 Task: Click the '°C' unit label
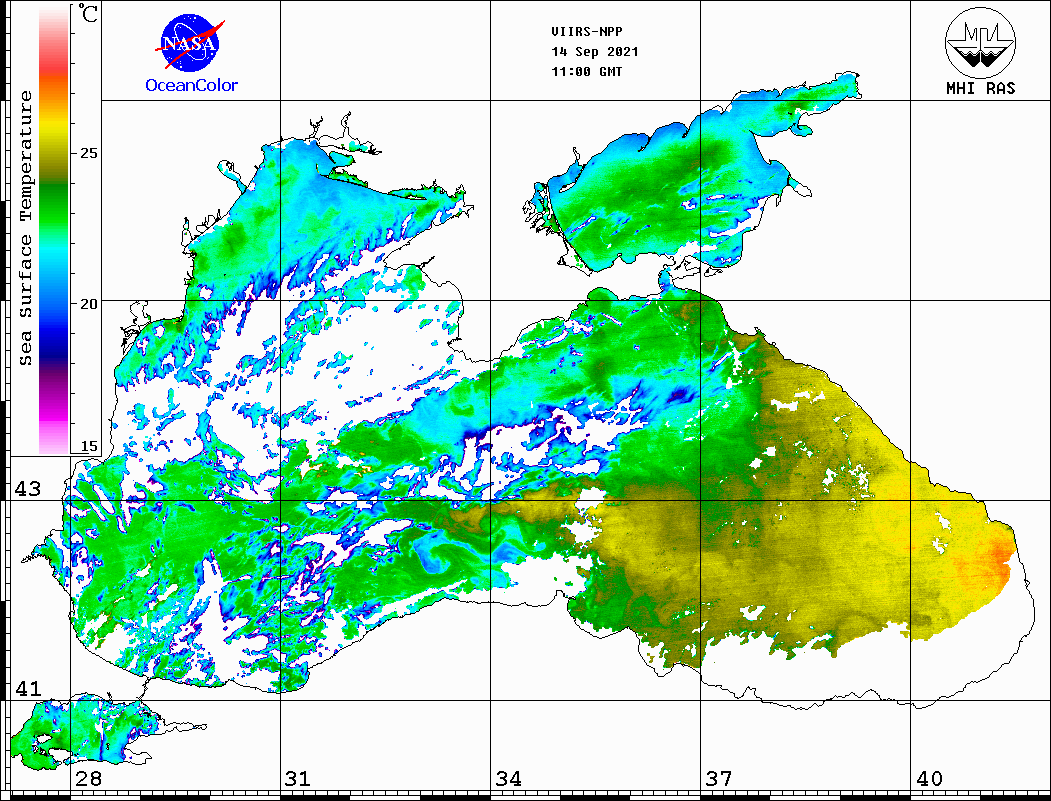[88, 13]
